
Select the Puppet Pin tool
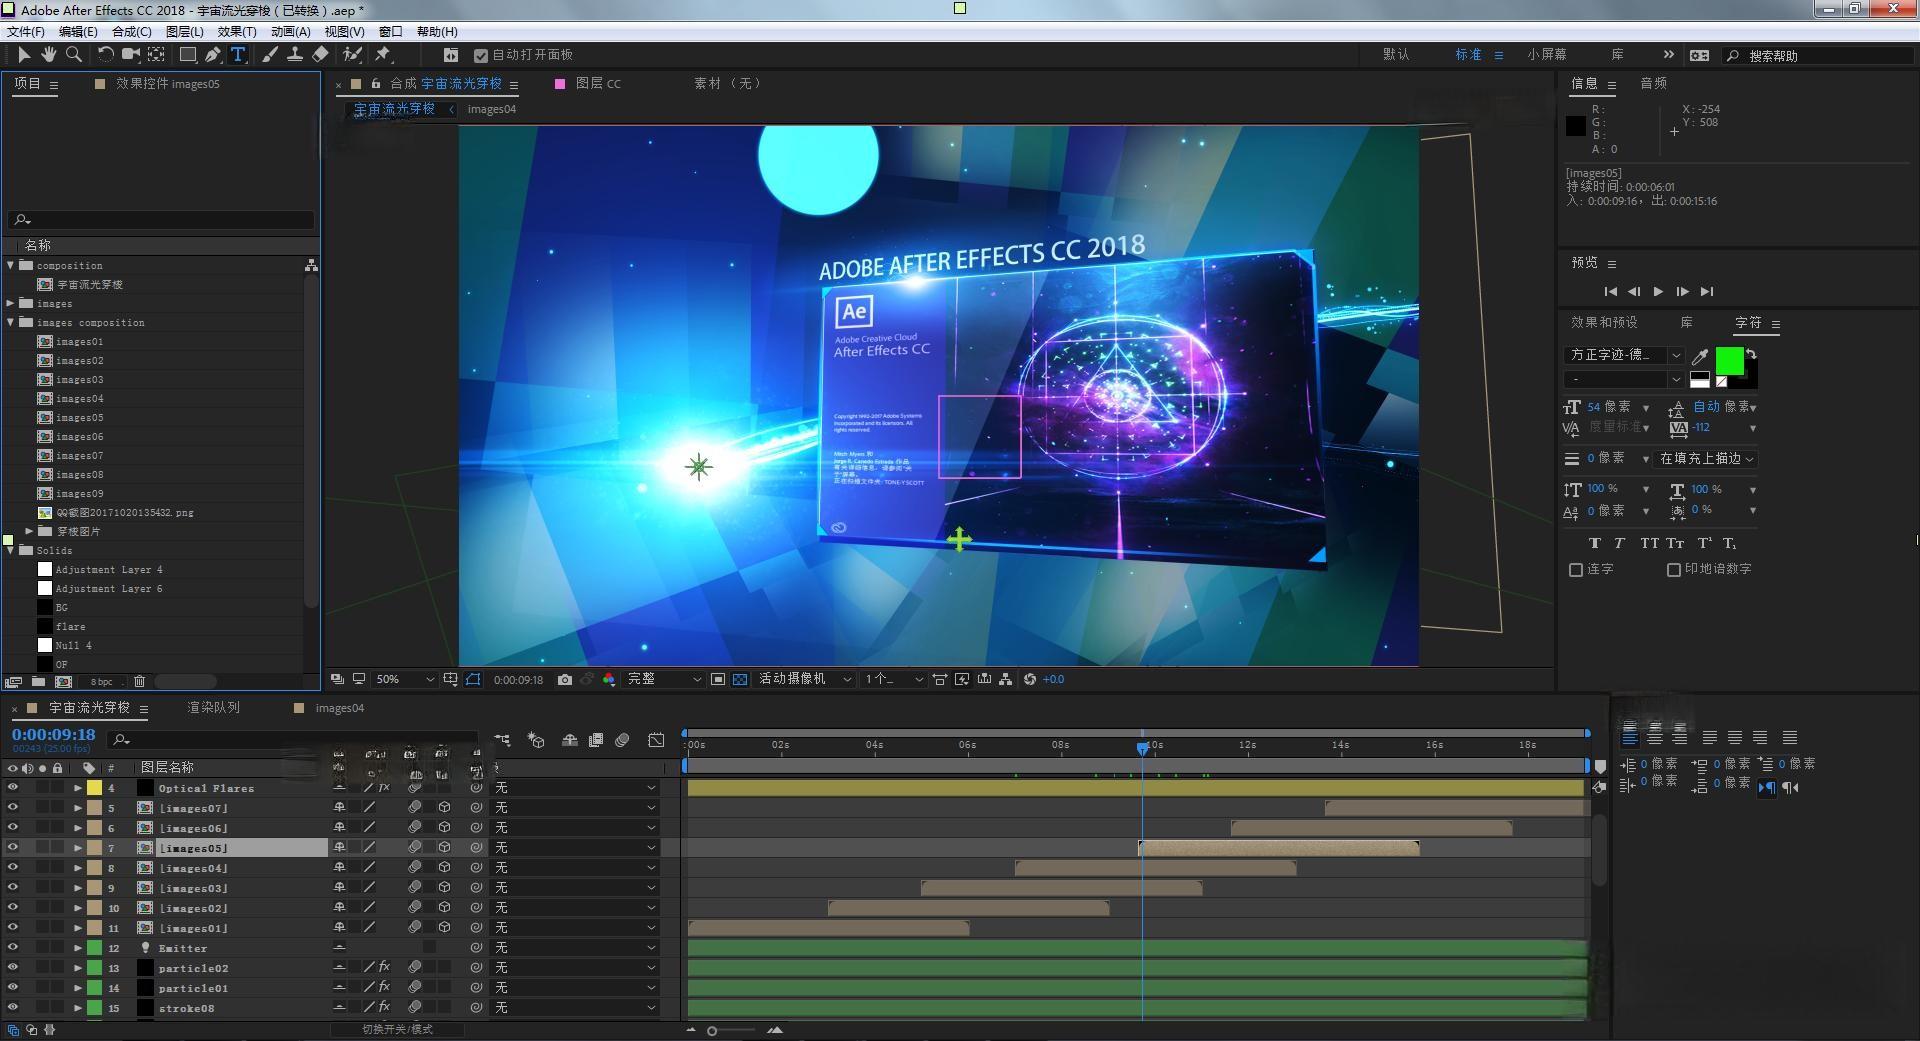pos(383,55)
